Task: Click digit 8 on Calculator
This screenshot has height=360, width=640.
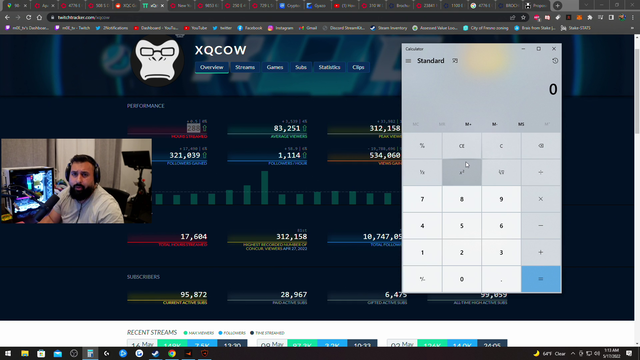Action: [x=462, y=199]
